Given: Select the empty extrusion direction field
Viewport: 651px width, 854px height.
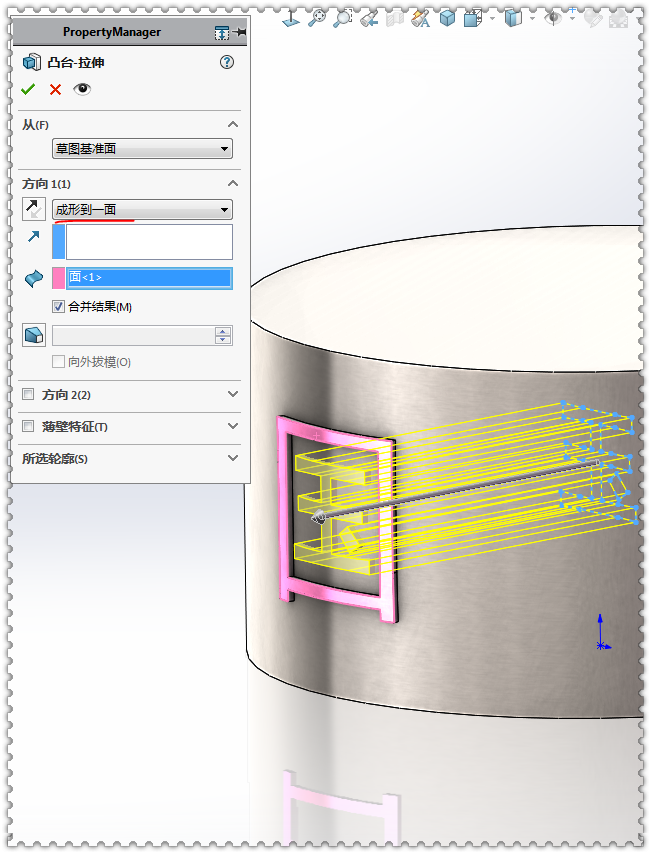Looking at the screenshot, I should click(149, 241).
